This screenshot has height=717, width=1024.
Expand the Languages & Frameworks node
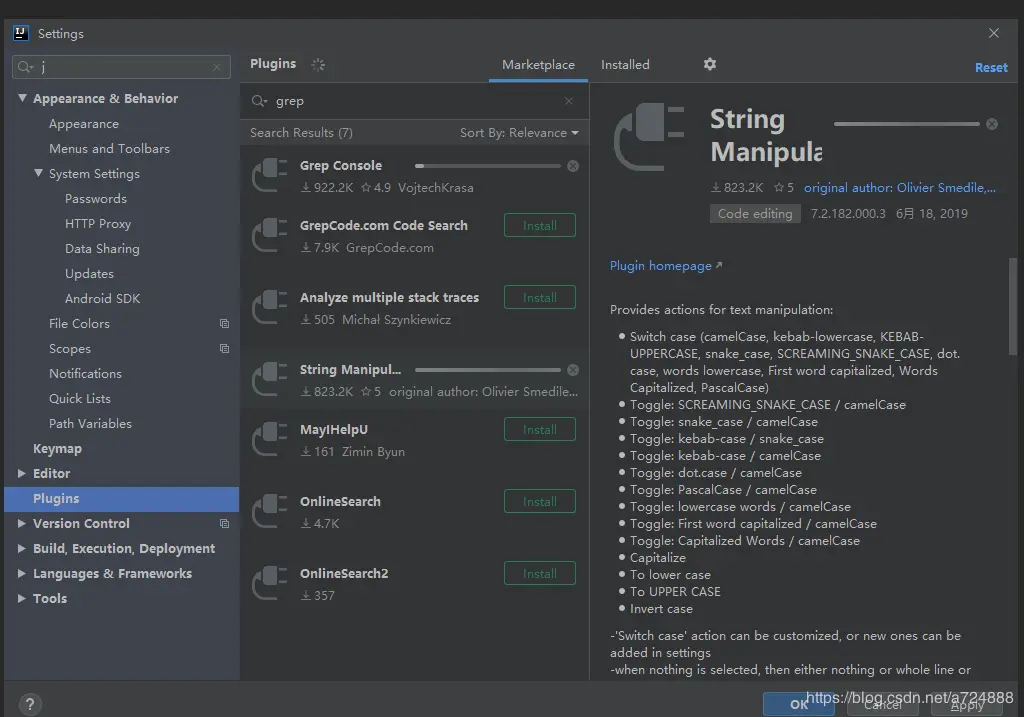coord(22,573)
